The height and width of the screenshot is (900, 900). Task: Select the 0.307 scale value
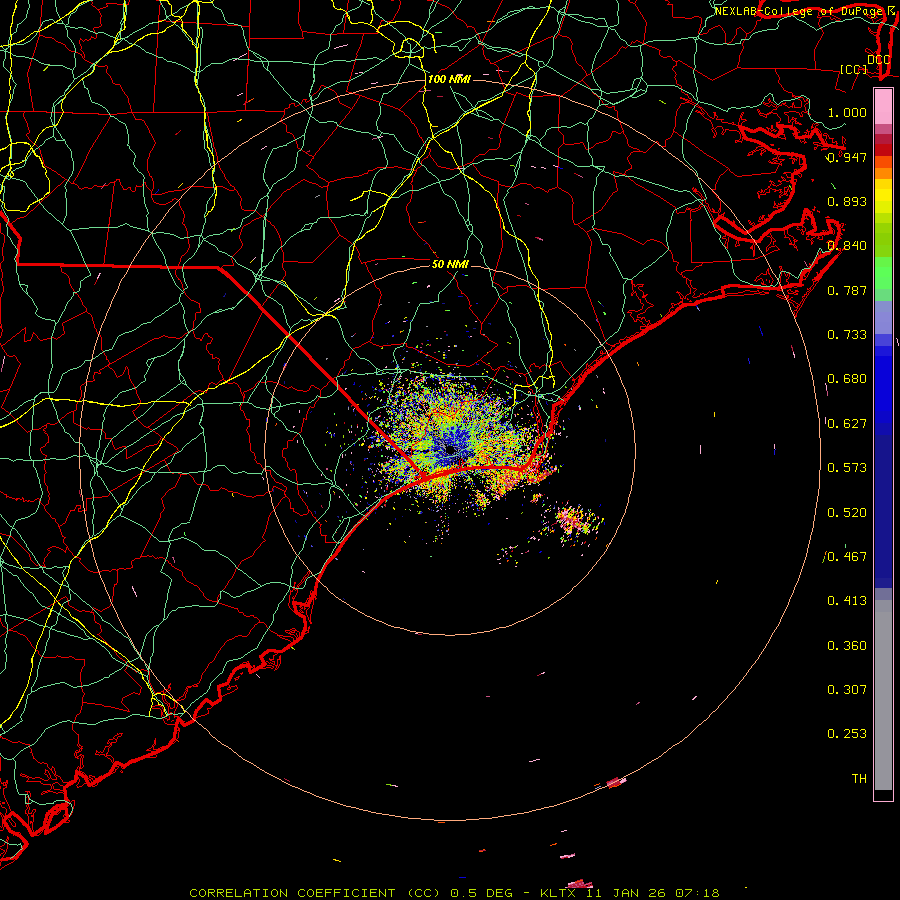(x=847, y=690)
